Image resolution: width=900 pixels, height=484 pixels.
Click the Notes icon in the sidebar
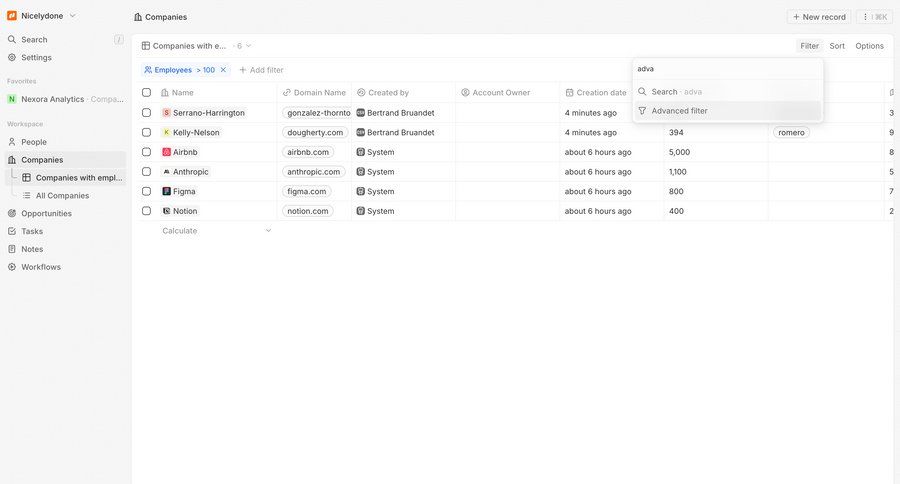tap(11, 249)
